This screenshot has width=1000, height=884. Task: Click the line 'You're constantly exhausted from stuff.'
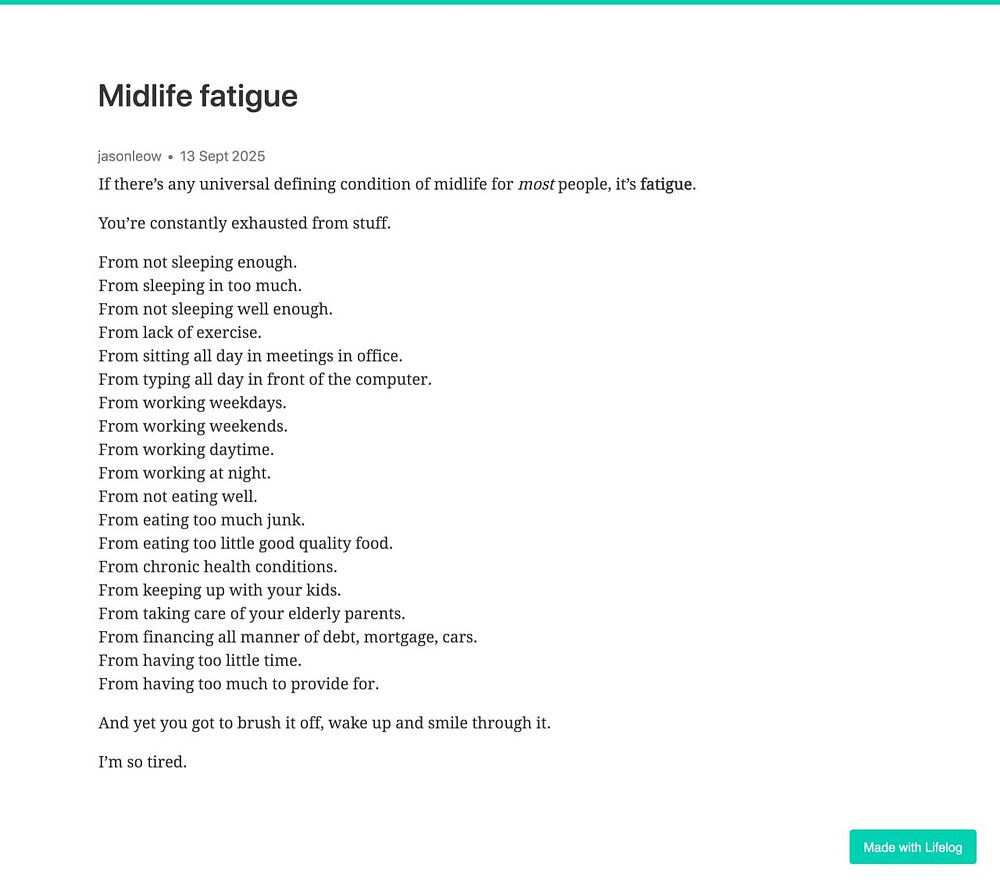(244, 223)
